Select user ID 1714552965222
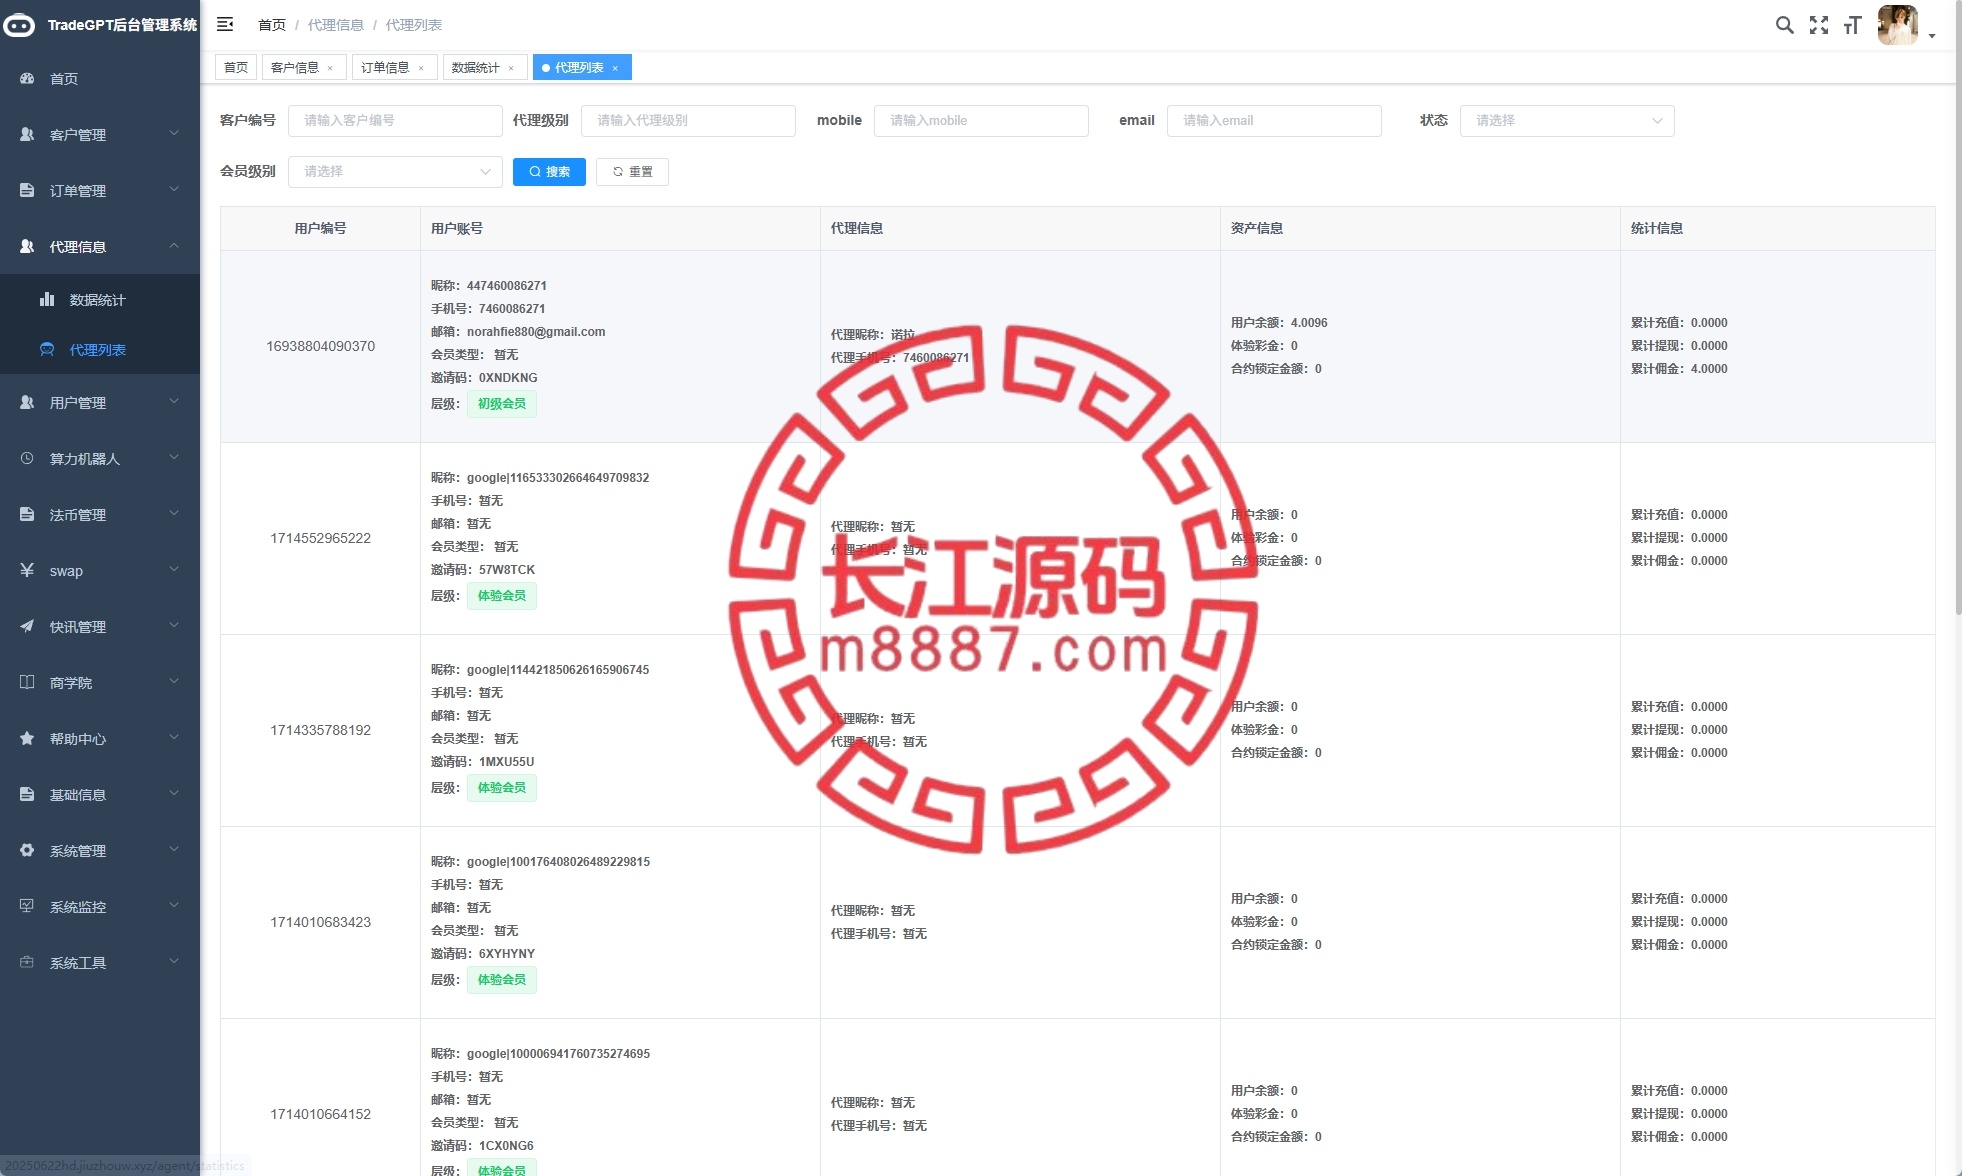This screenshot has height=1176, width=1962. point(320,538)
